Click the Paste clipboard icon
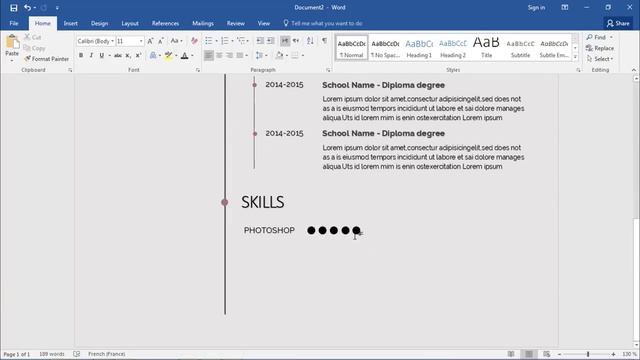This screenshot has width=640, height=360. pos(12,42)
